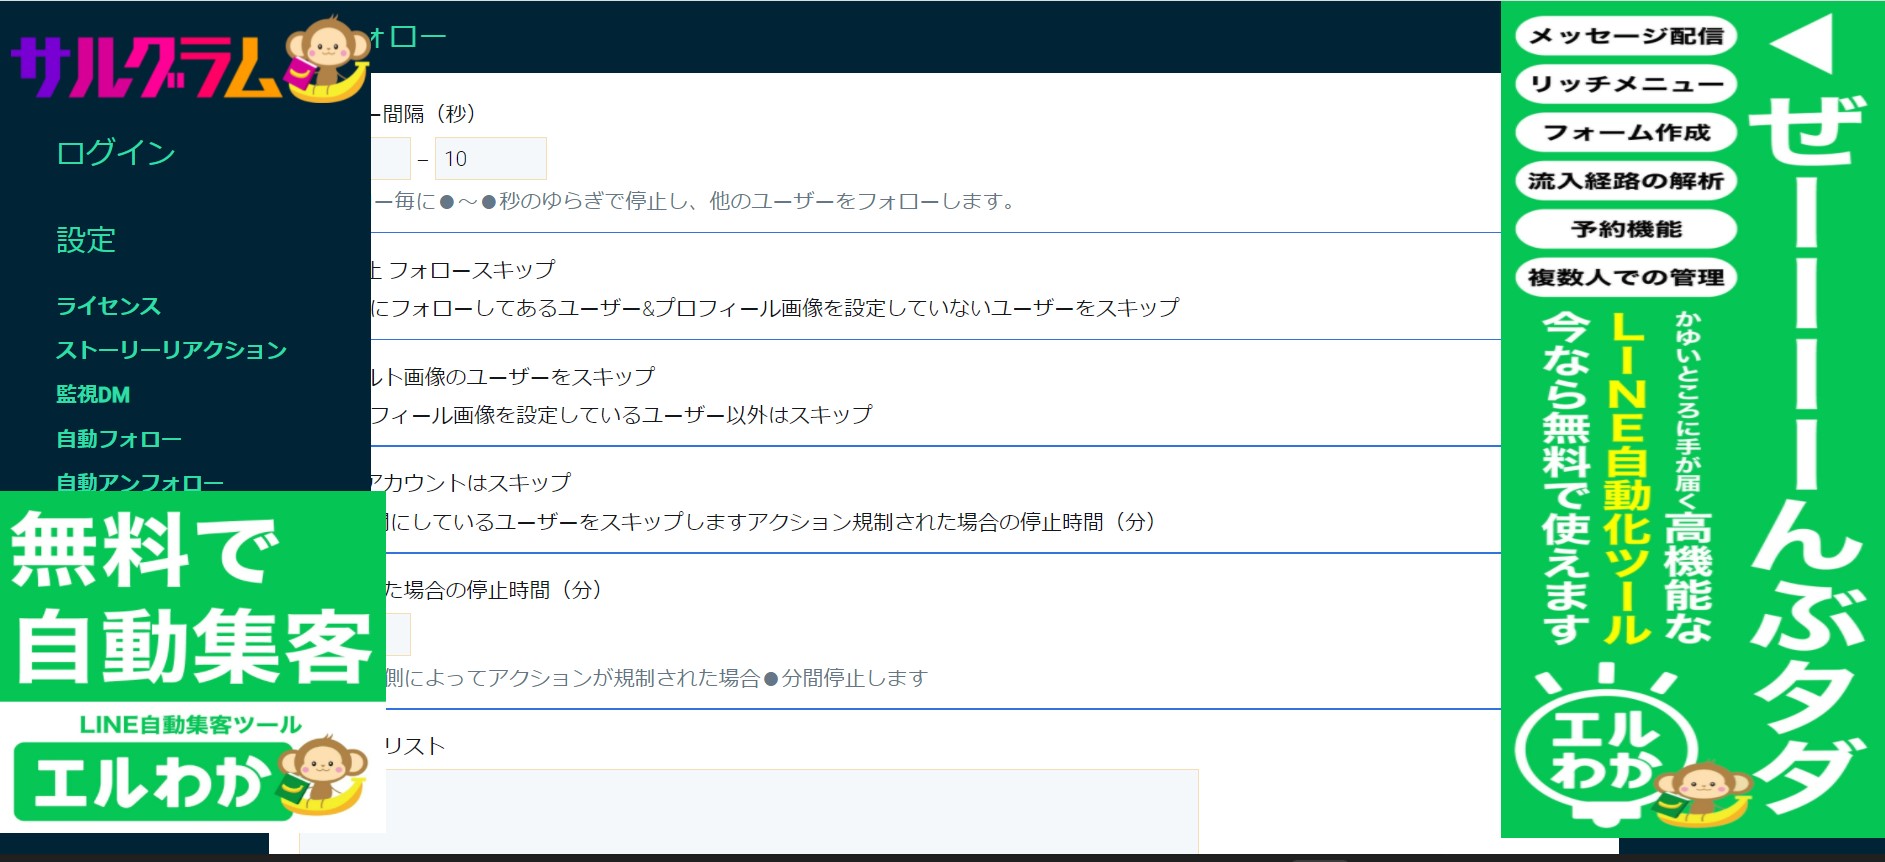Click the stop time minutes input field

(391, 635)
